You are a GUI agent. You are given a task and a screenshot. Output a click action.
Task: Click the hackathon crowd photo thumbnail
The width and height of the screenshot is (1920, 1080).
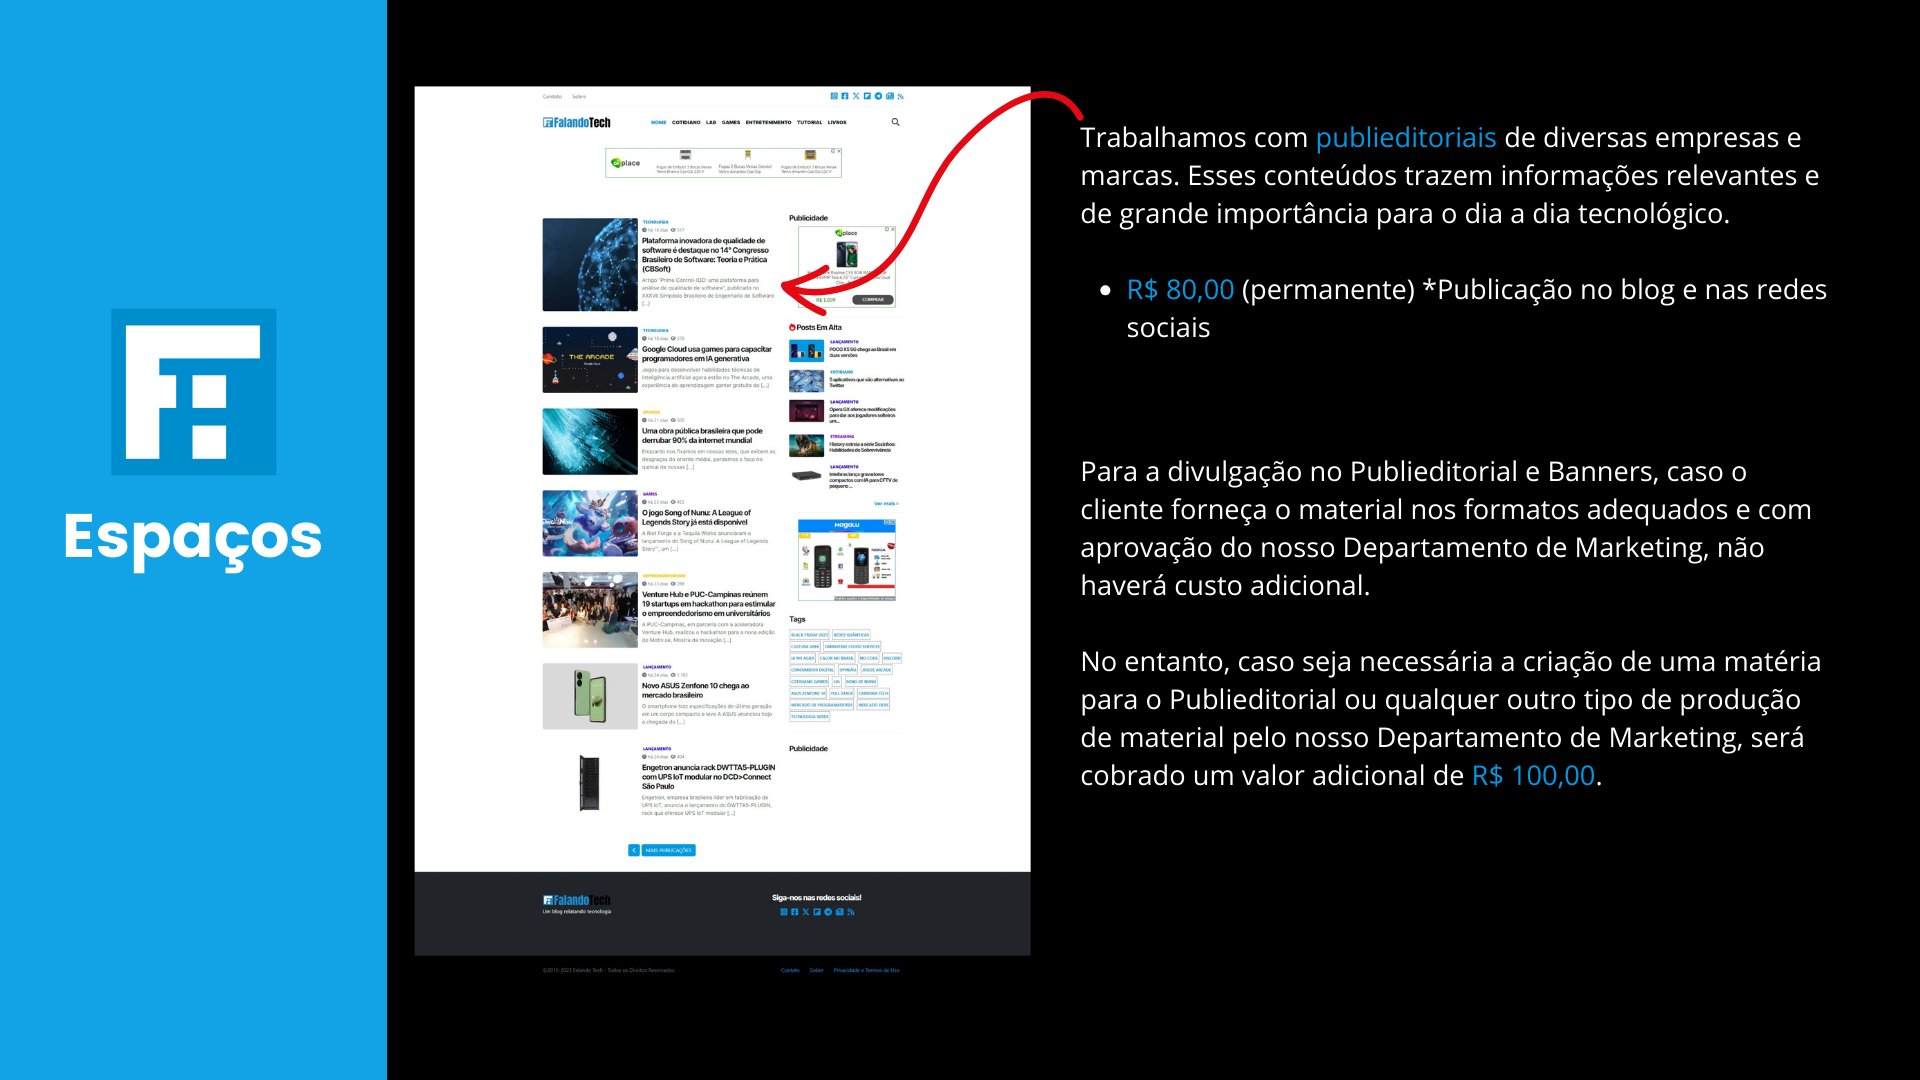point(590,610)
